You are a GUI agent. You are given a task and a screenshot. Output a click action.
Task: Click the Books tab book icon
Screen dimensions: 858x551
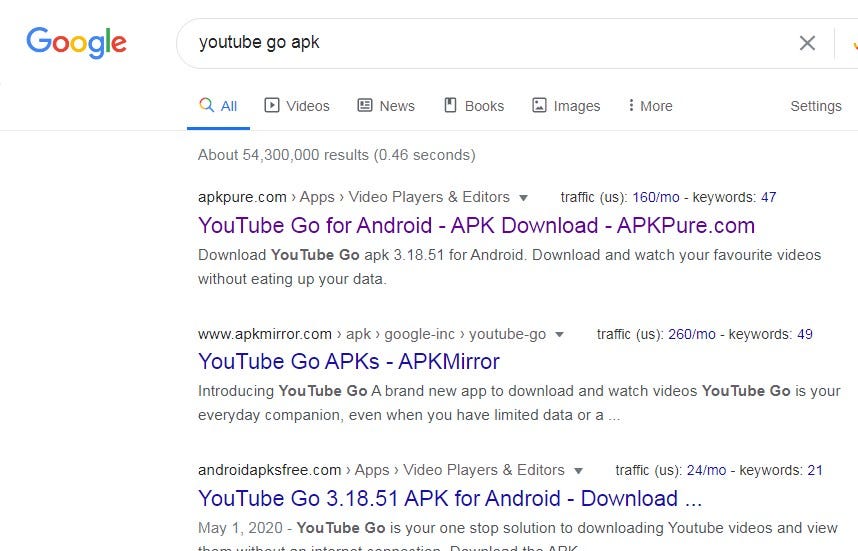tap(450, 105)
